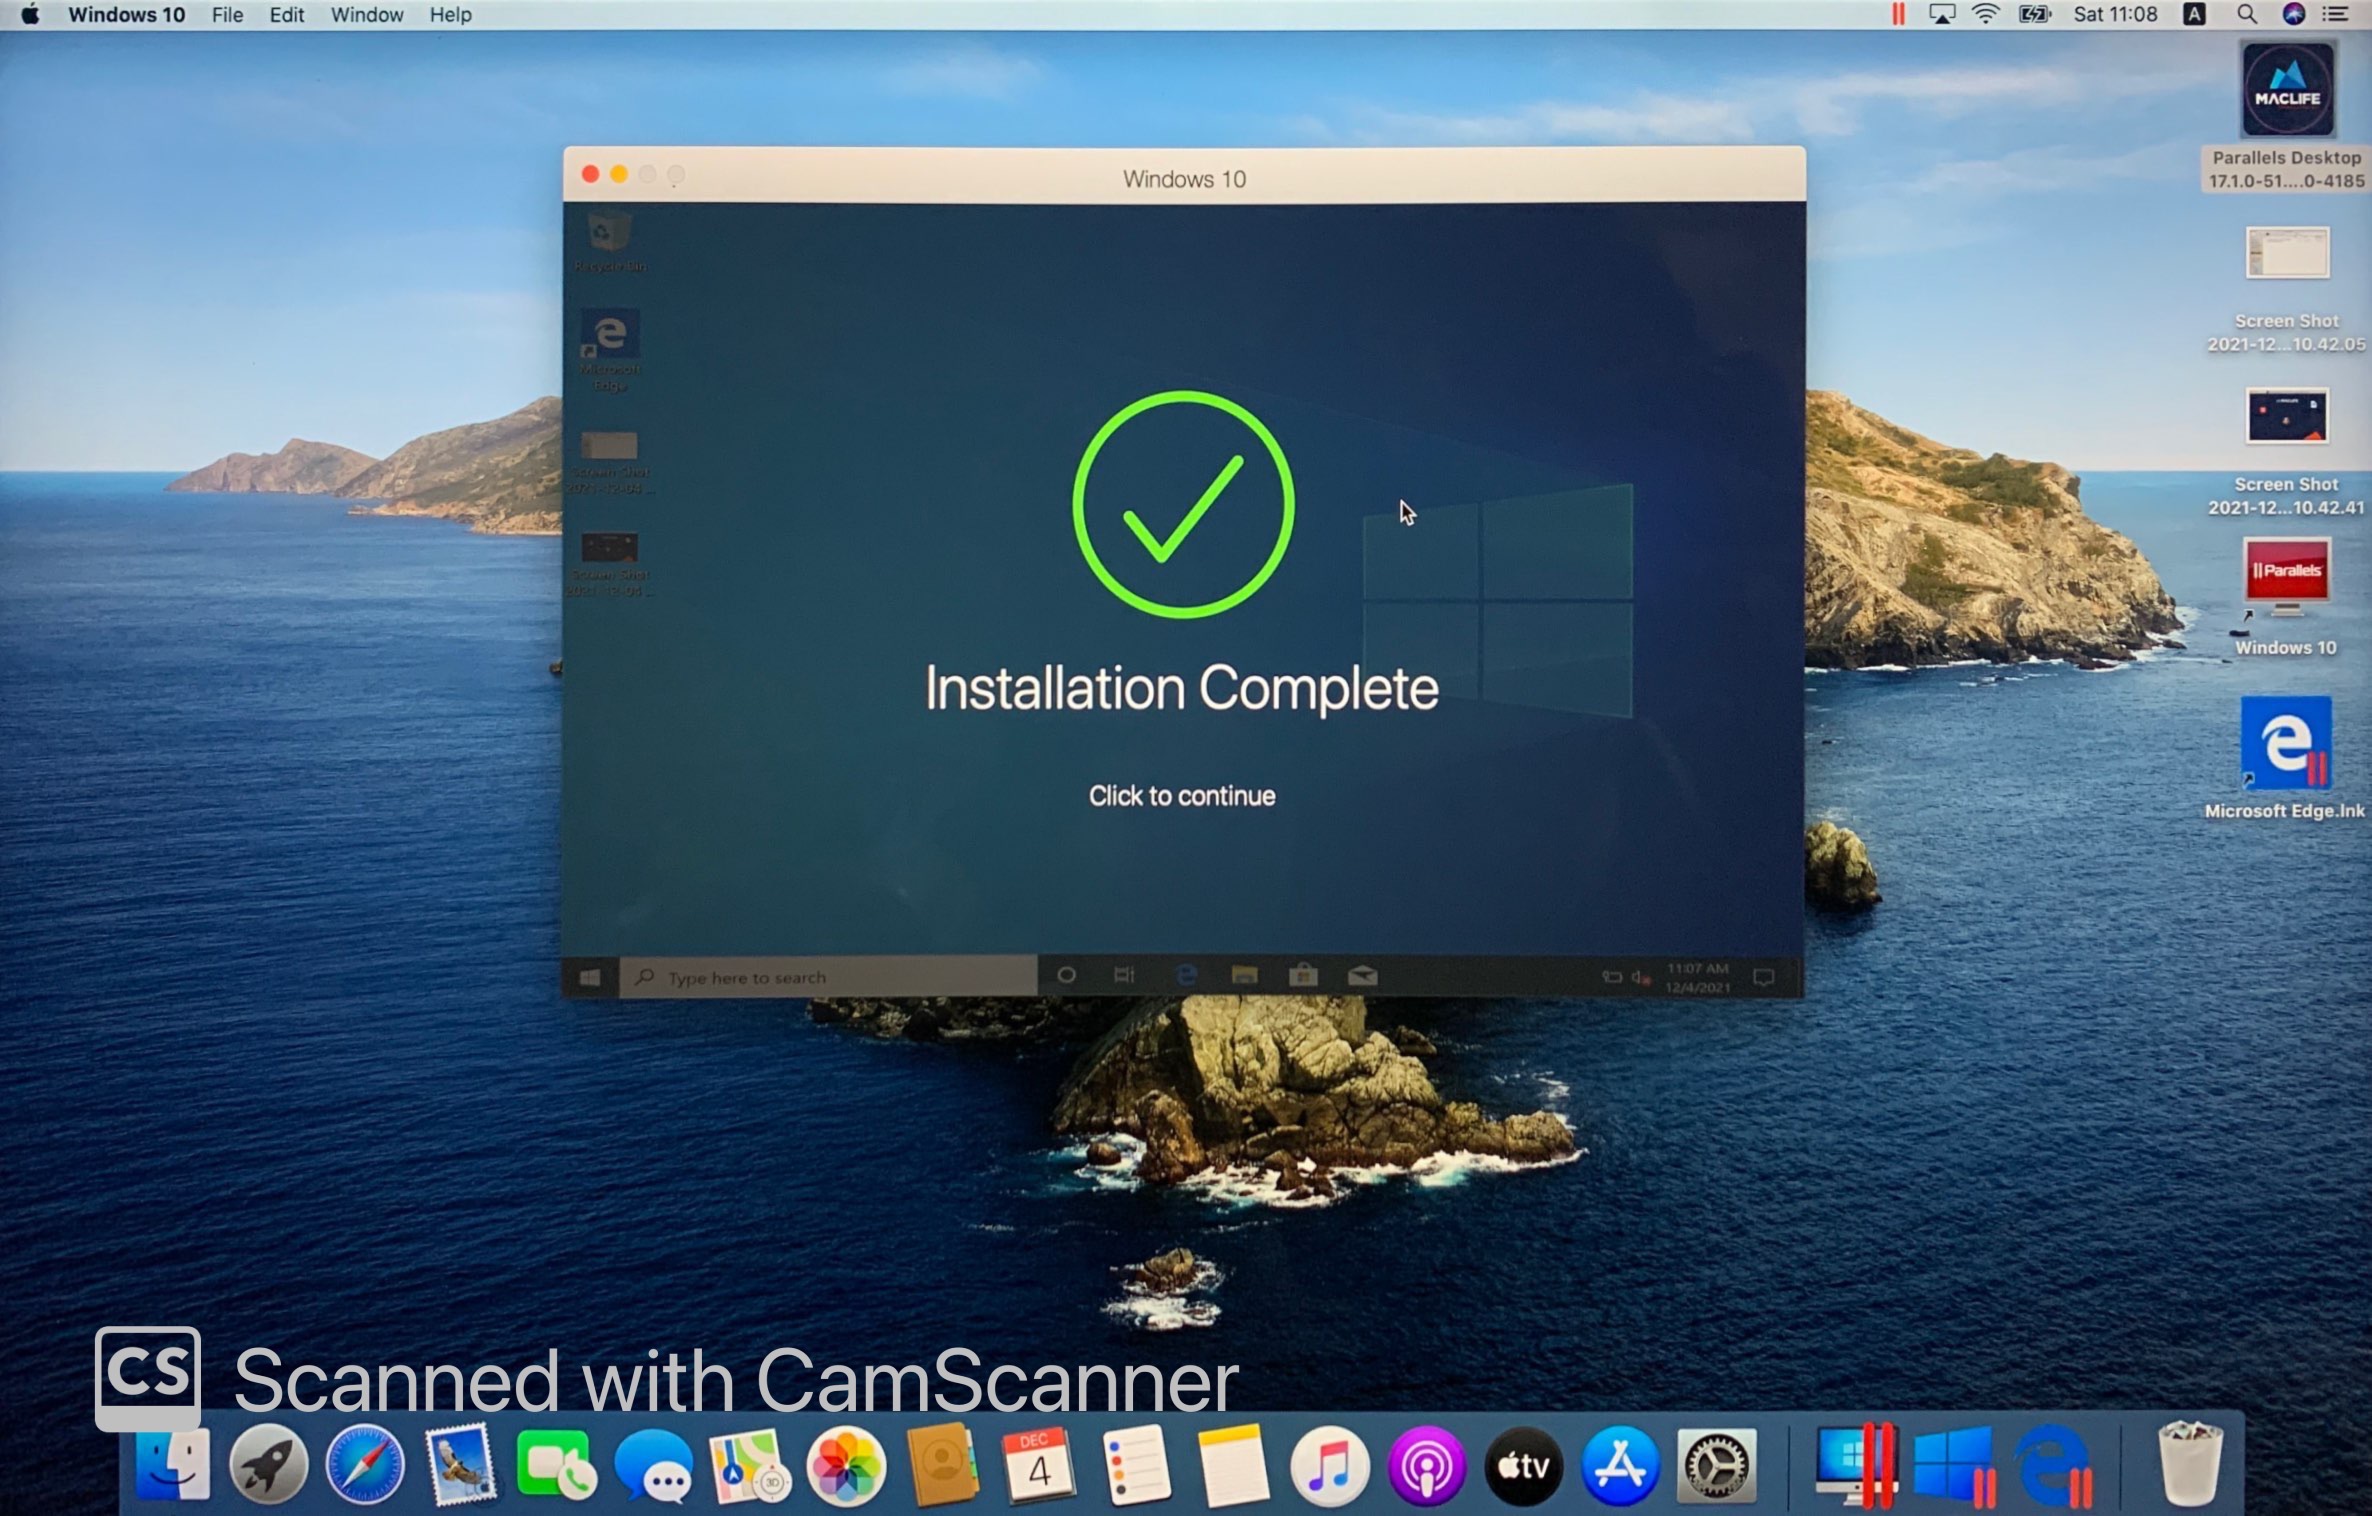This screenshot has width=2372, height=1516.
Task: Open Finder in the Dock
Action: (173, 1465)
